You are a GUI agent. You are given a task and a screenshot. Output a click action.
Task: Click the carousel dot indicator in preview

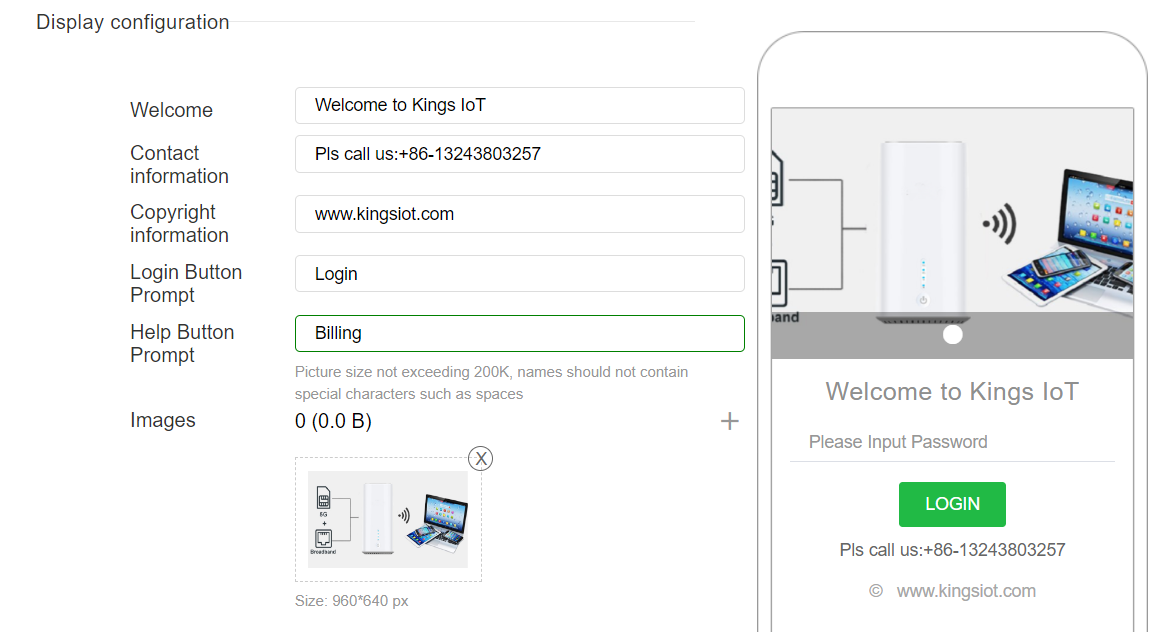[x=952, y=334]
